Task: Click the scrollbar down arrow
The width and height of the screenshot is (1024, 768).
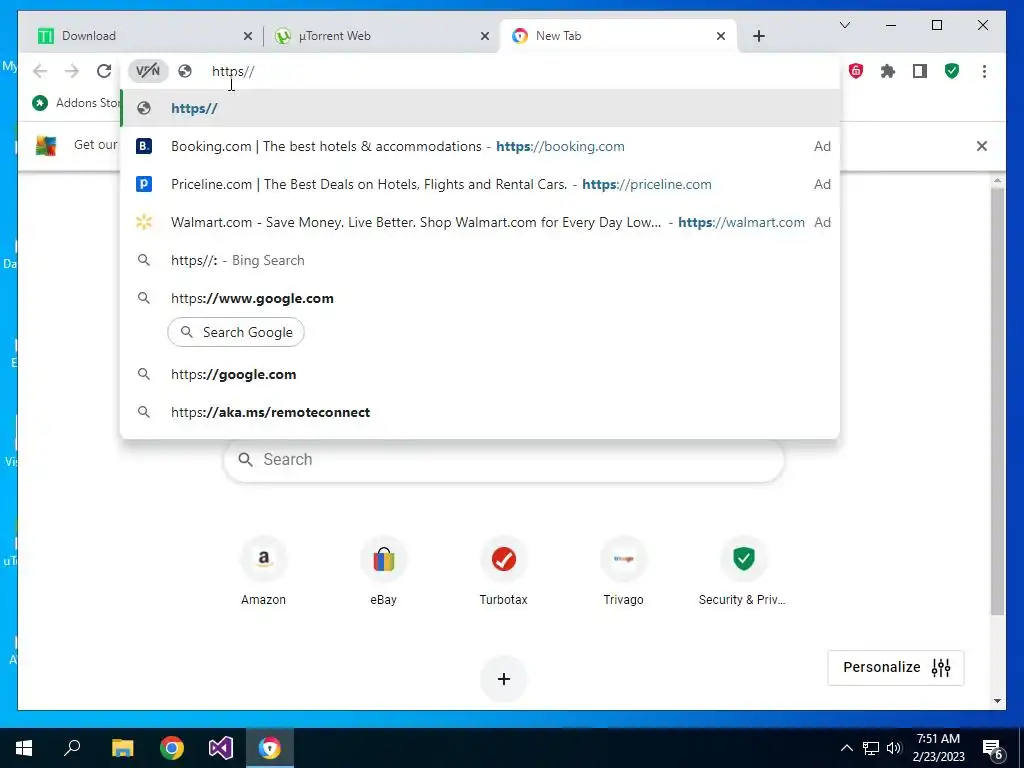Action: tap(997, 701)
